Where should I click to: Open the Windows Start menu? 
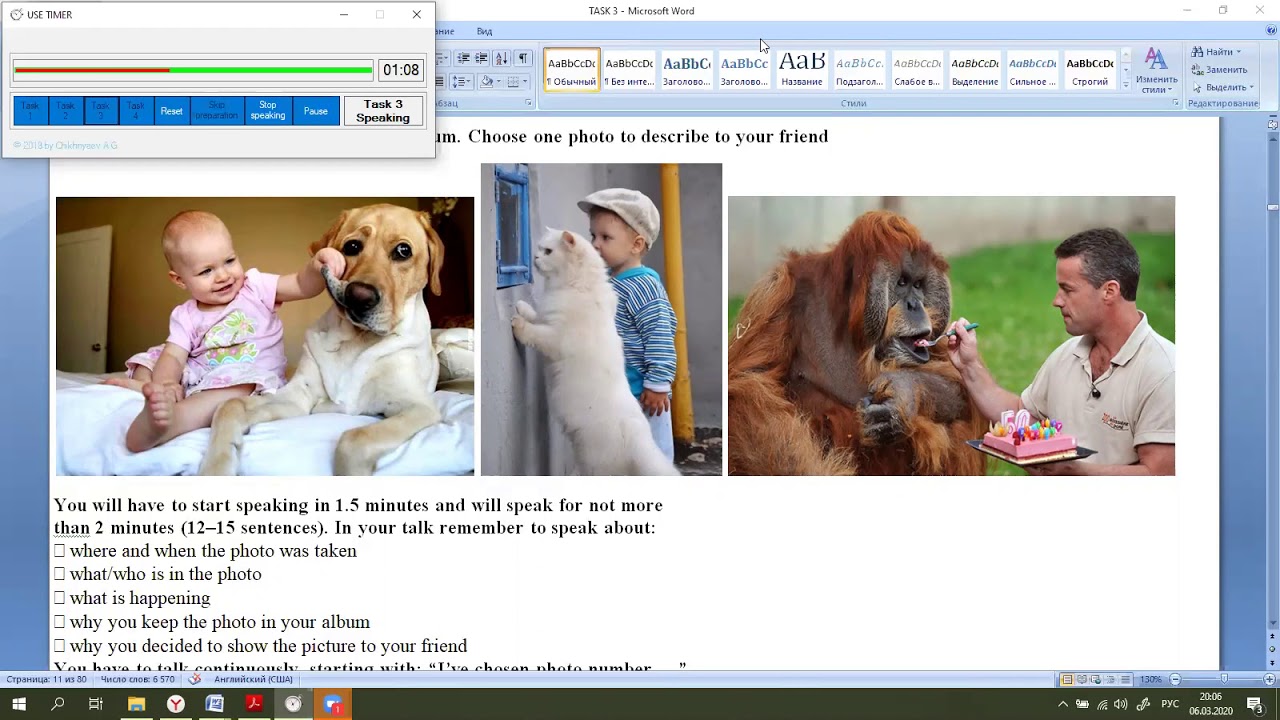[19, 704]
